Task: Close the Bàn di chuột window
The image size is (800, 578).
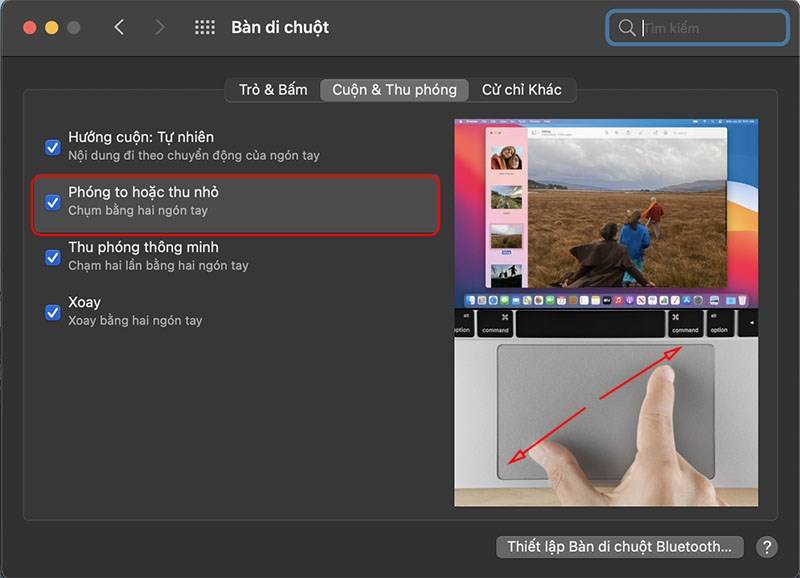Action: 28,28
